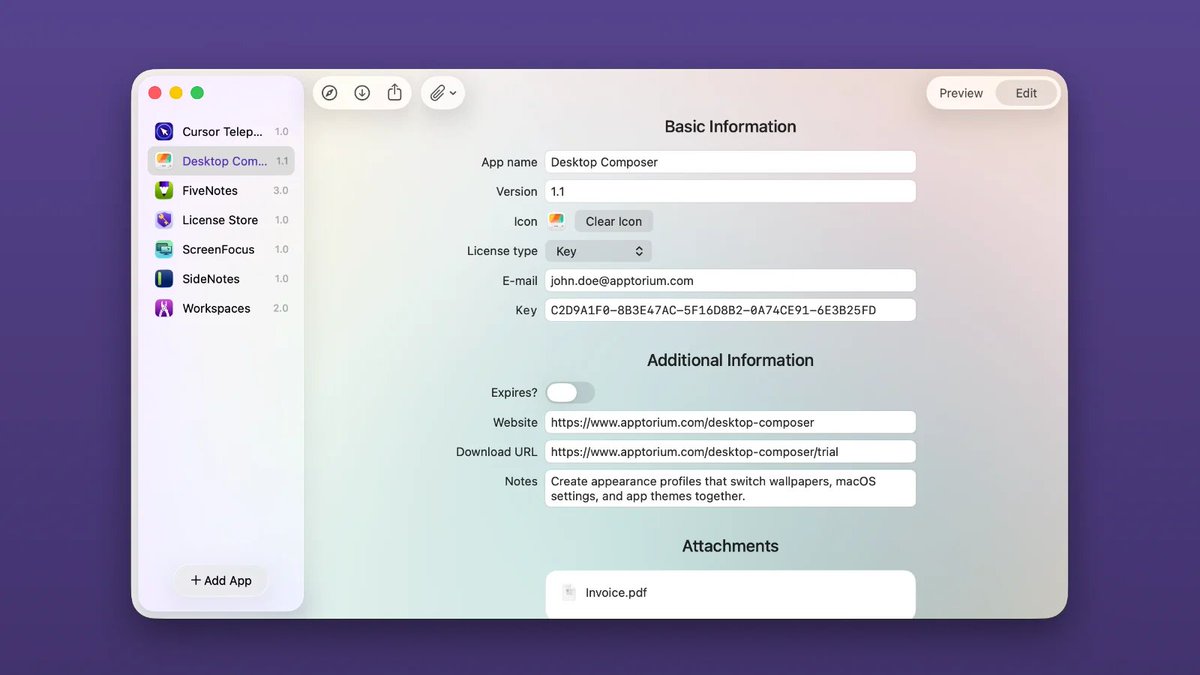Click the Invoice.pdf attachment name
This screenshot has height=675, width=1200.
[x=616, y=592]
